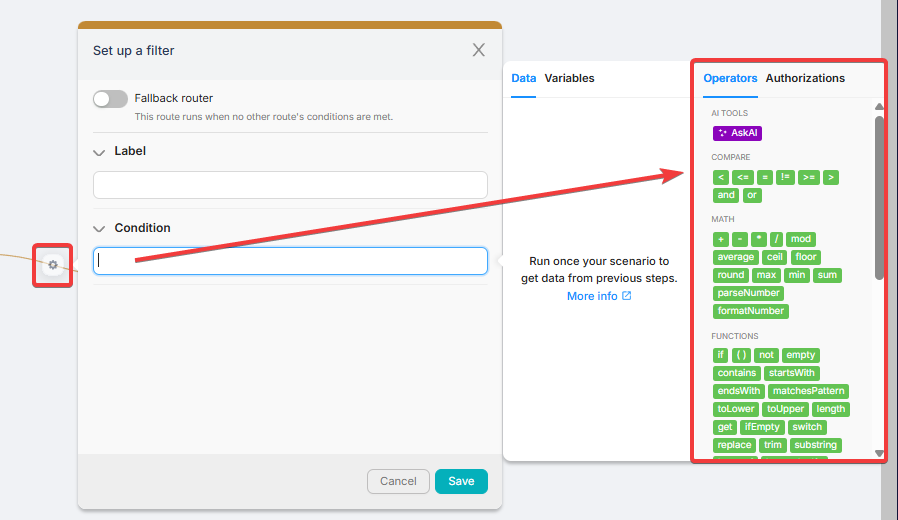Open the Authorizations tab
Image resolution: width=898 pixels, height=520 pixels.
click(805, 78)
